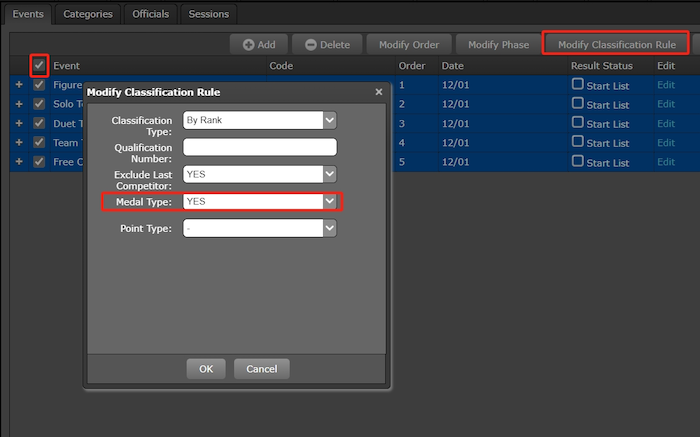Close the Modify Classification Rule dialog
Image resolution: width=700 pixels, height=437 pixels.
click(378, 92)
